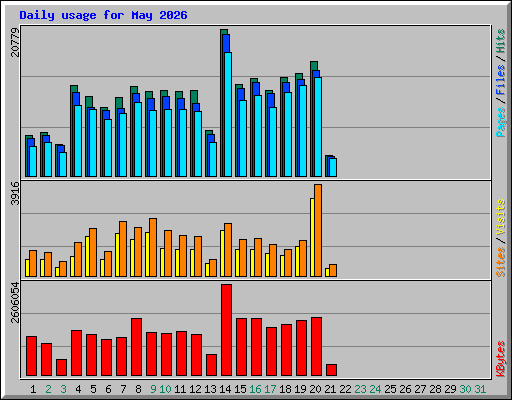Click day 20 on the x-axis
The image size is (512, 400).
[315, 389]
